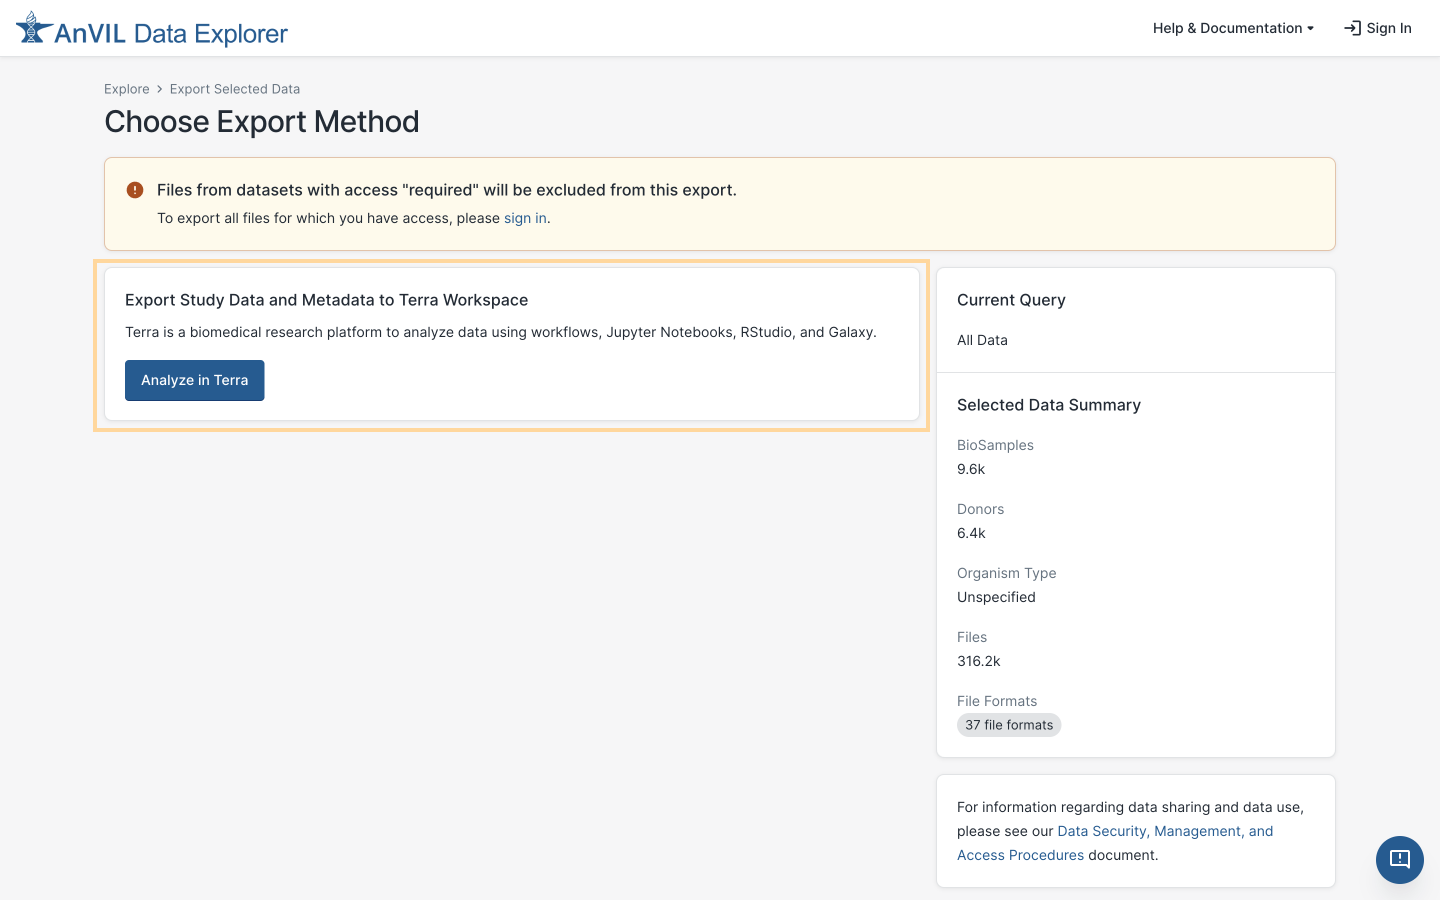Click the "BioSamples" label
This screenshot has width=1440, height=900.
coord(995,445)
